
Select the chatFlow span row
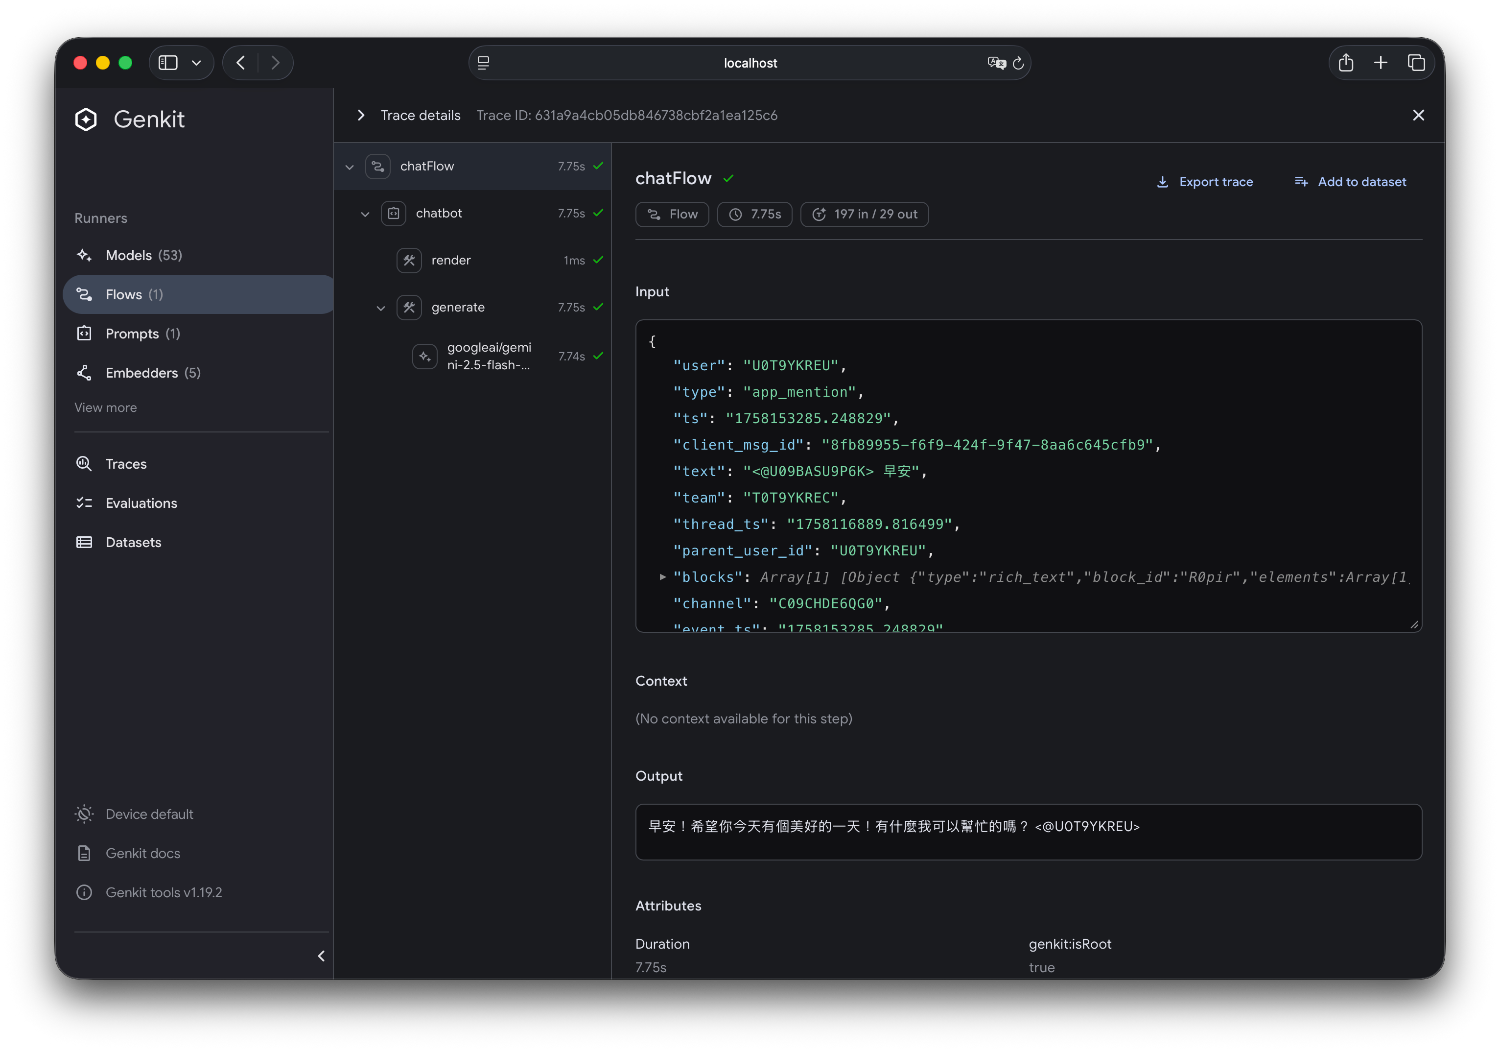point(473,166)
